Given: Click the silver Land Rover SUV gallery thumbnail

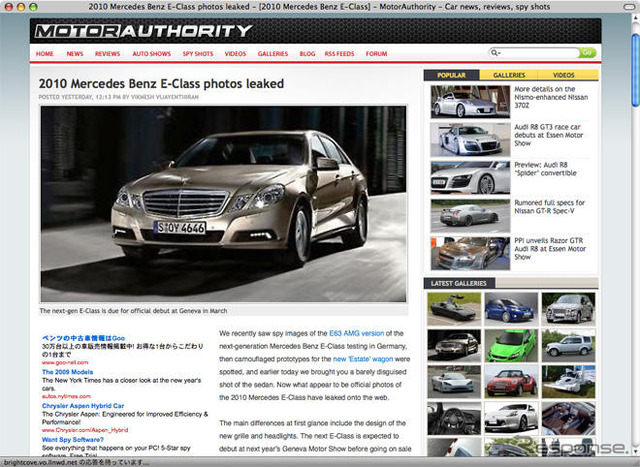Looking at the screenshot, I should pos(568,346).
